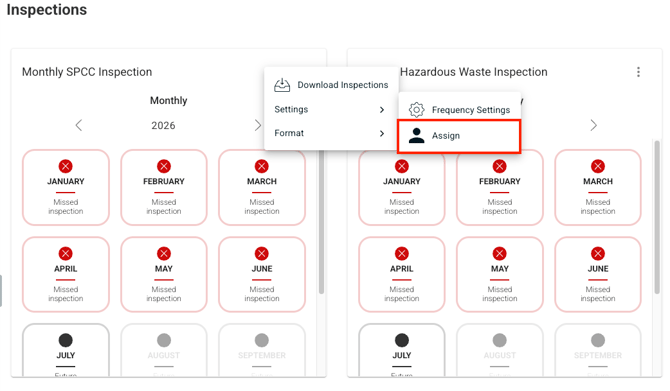Image resolution: width=670 pixels, height=391 pixels.
Task: Go to previous year in SPCC panel
Action: point(79,125)
